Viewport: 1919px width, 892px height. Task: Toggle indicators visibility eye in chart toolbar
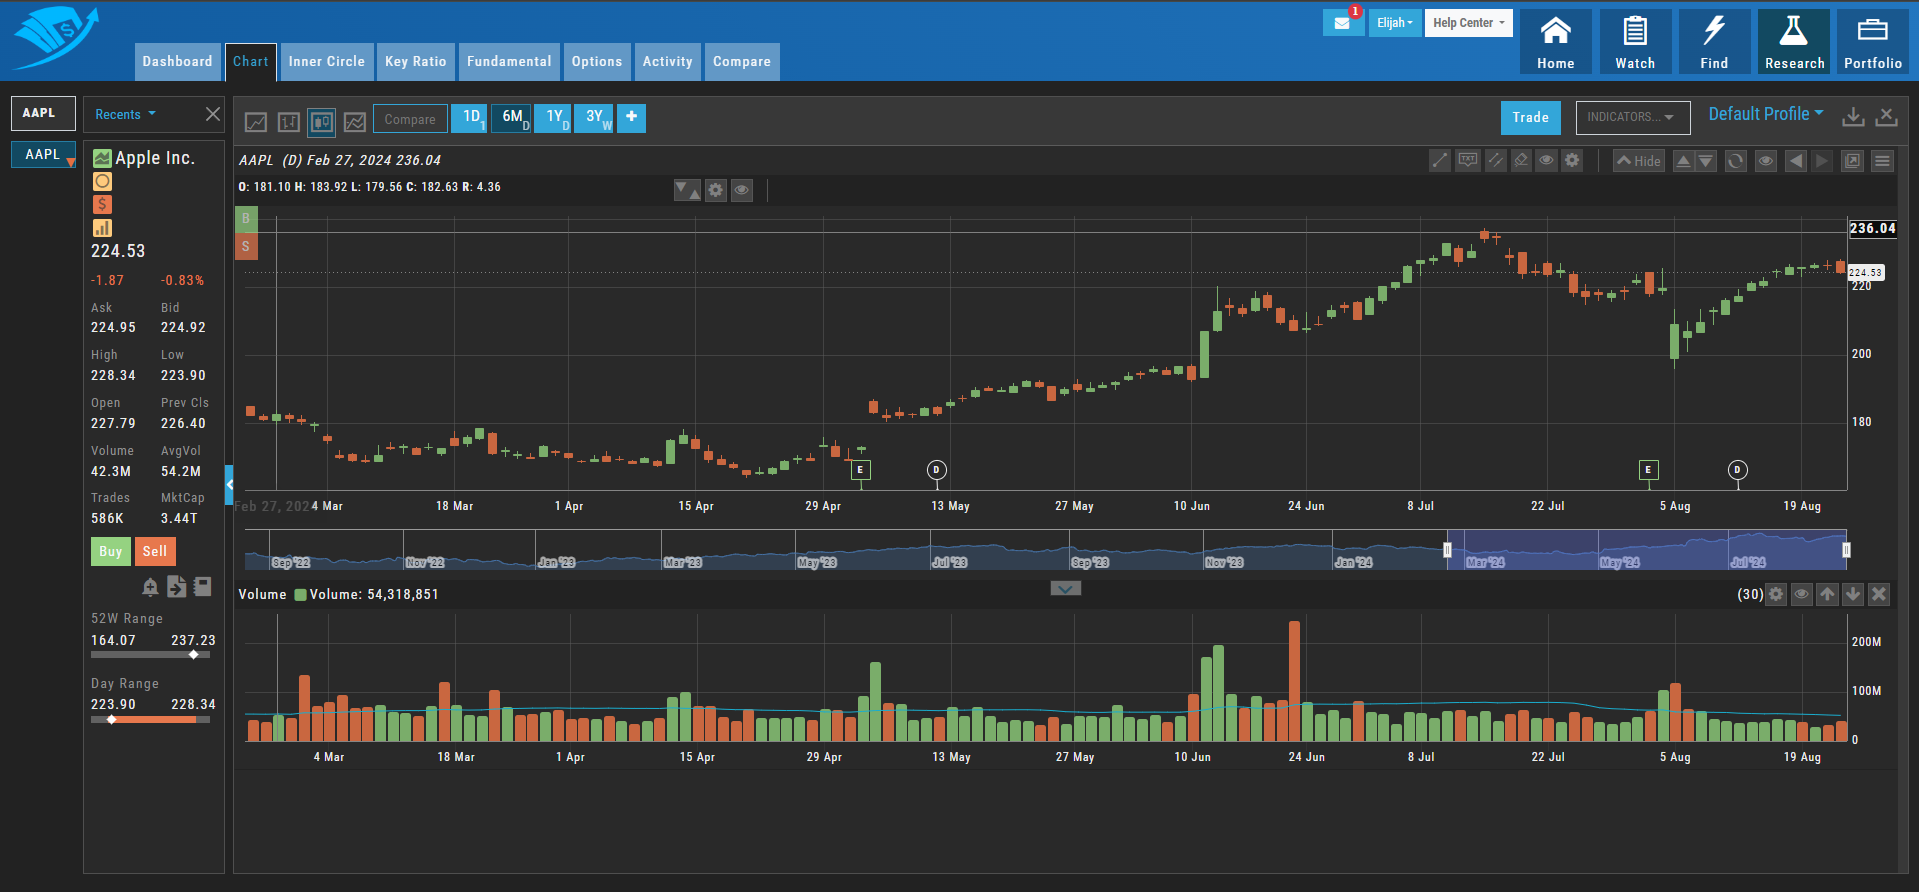(1766, 161)
